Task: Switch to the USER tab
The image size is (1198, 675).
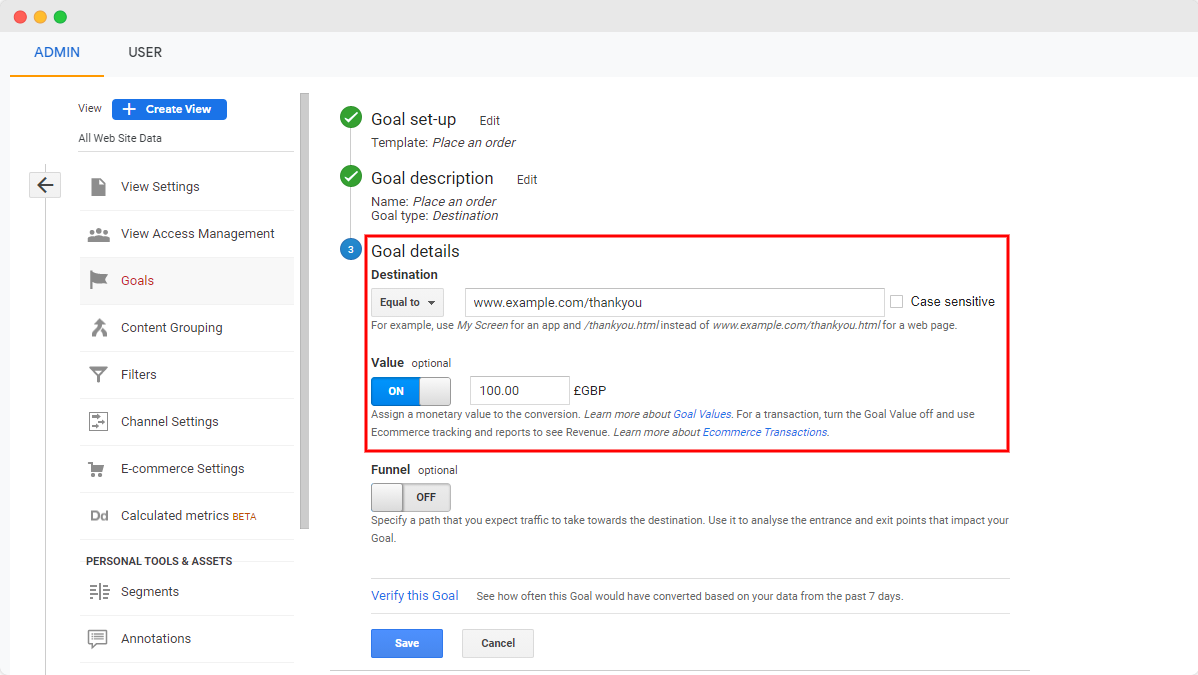Action: pos(145,52)
